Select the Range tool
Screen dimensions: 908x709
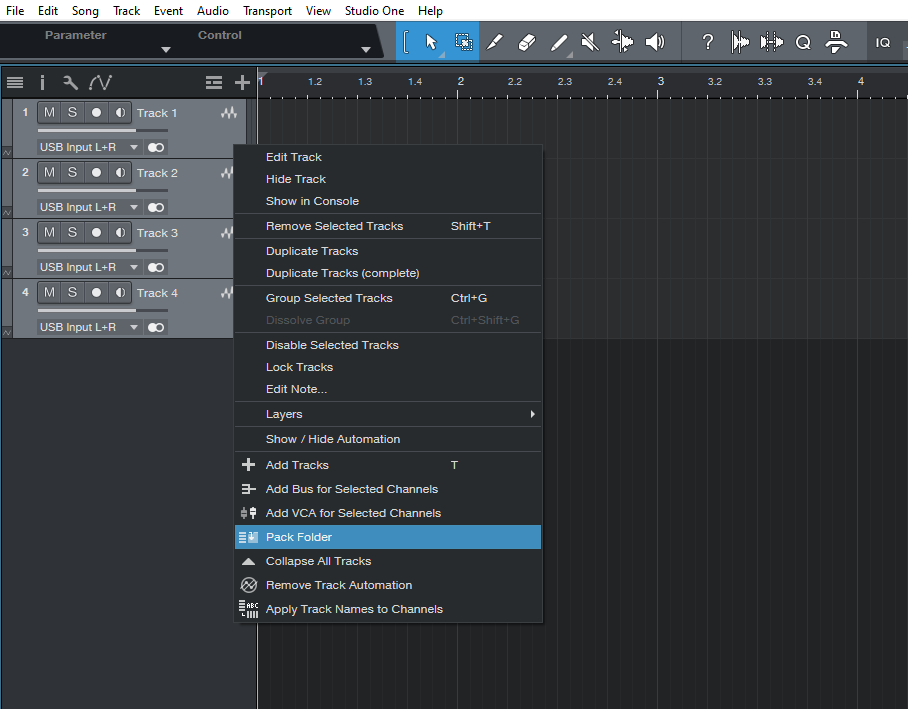[x=463, y=42]
